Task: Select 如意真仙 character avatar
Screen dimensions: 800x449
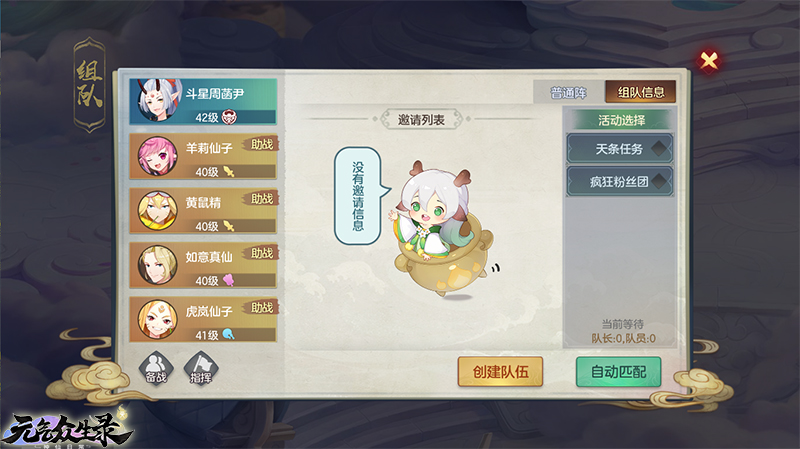Action: pos(158,265)
